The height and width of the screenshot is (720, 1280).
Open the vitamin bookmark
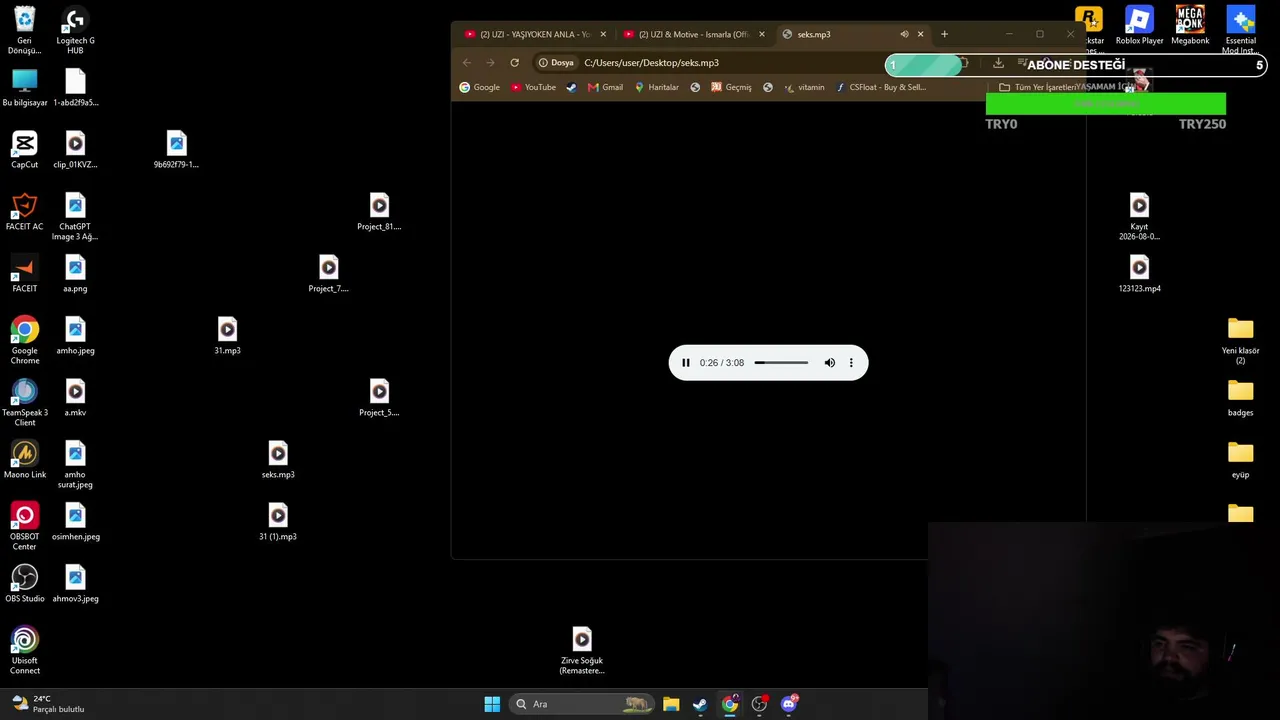tap(804, 87)
